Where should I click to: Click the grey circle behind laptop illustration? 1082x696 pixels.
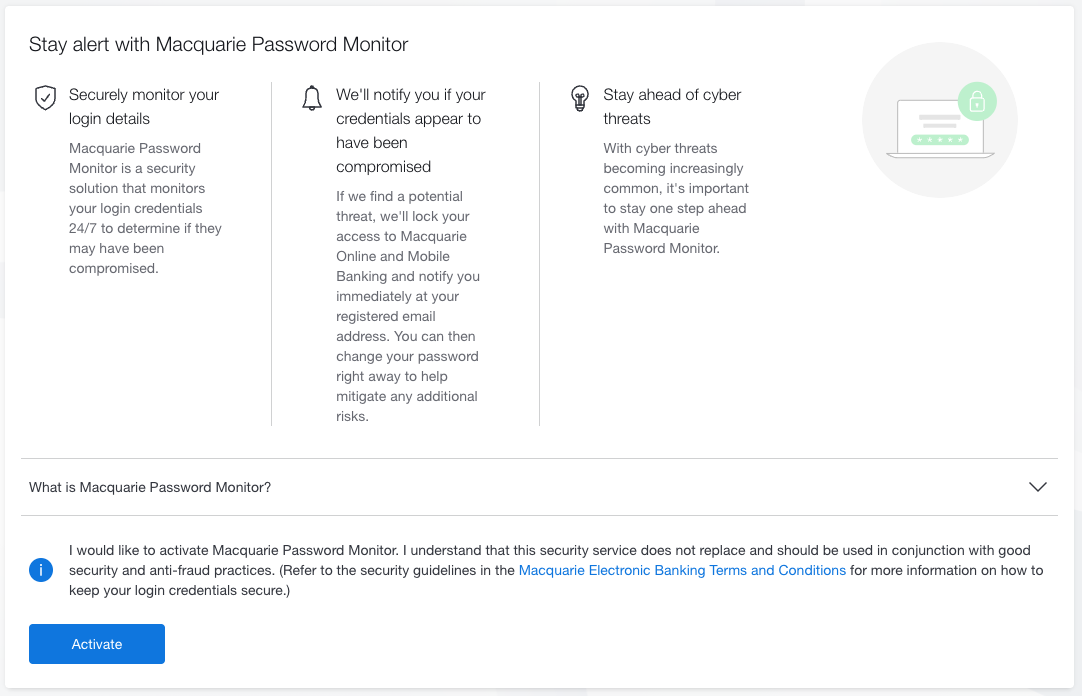(940, 120)
